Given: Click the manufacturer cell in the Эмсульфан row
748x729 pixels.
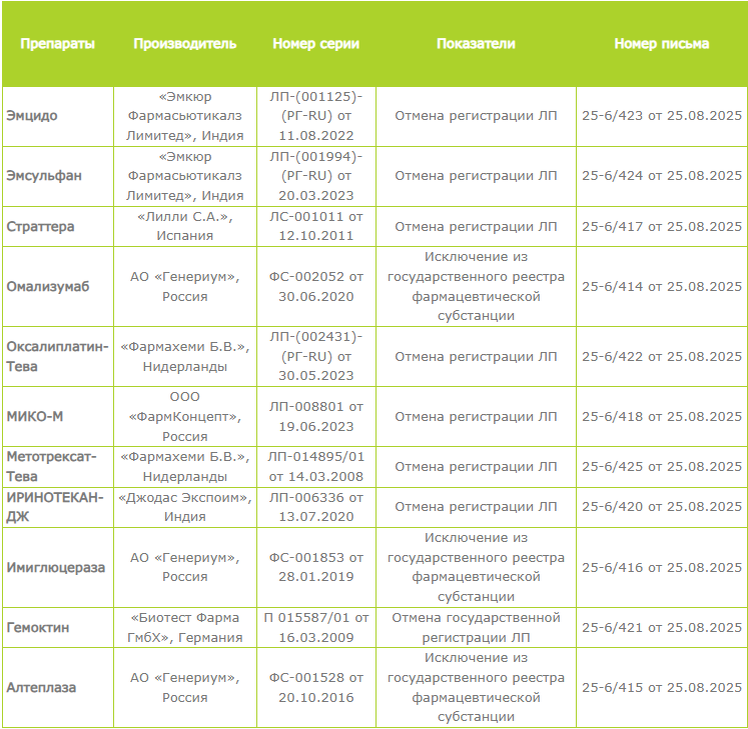Looking at the screenshot, I should (x=185, y=176).
